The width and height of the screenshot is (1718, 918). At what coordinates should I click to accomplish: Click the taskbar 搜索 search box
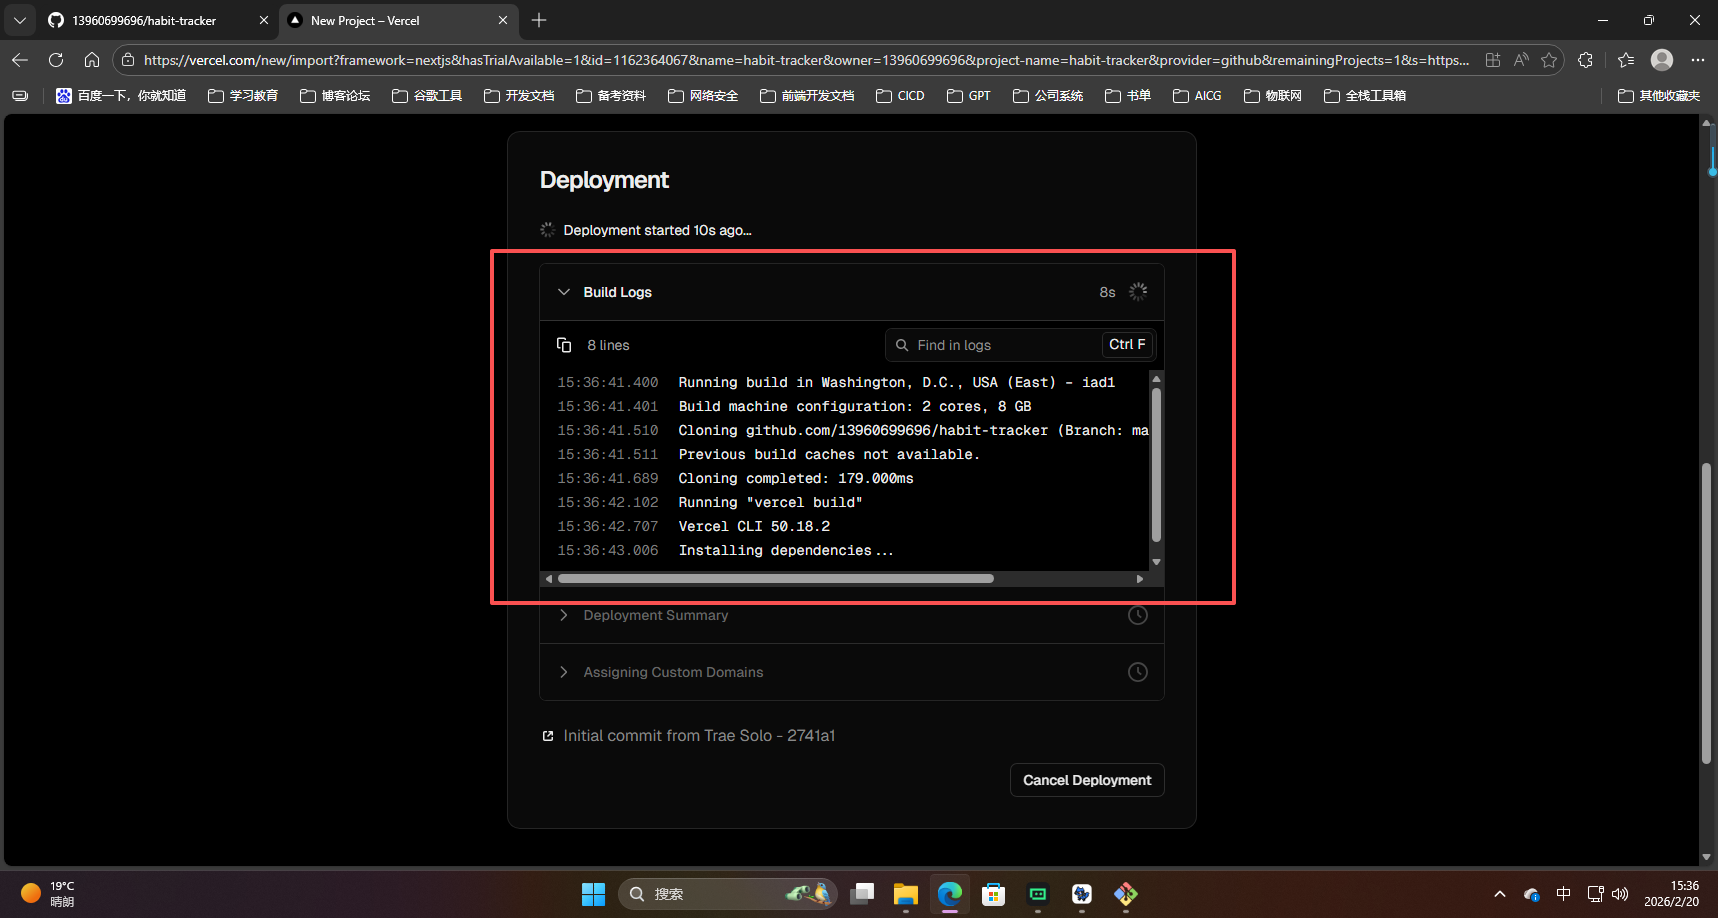tap(728, 894)
